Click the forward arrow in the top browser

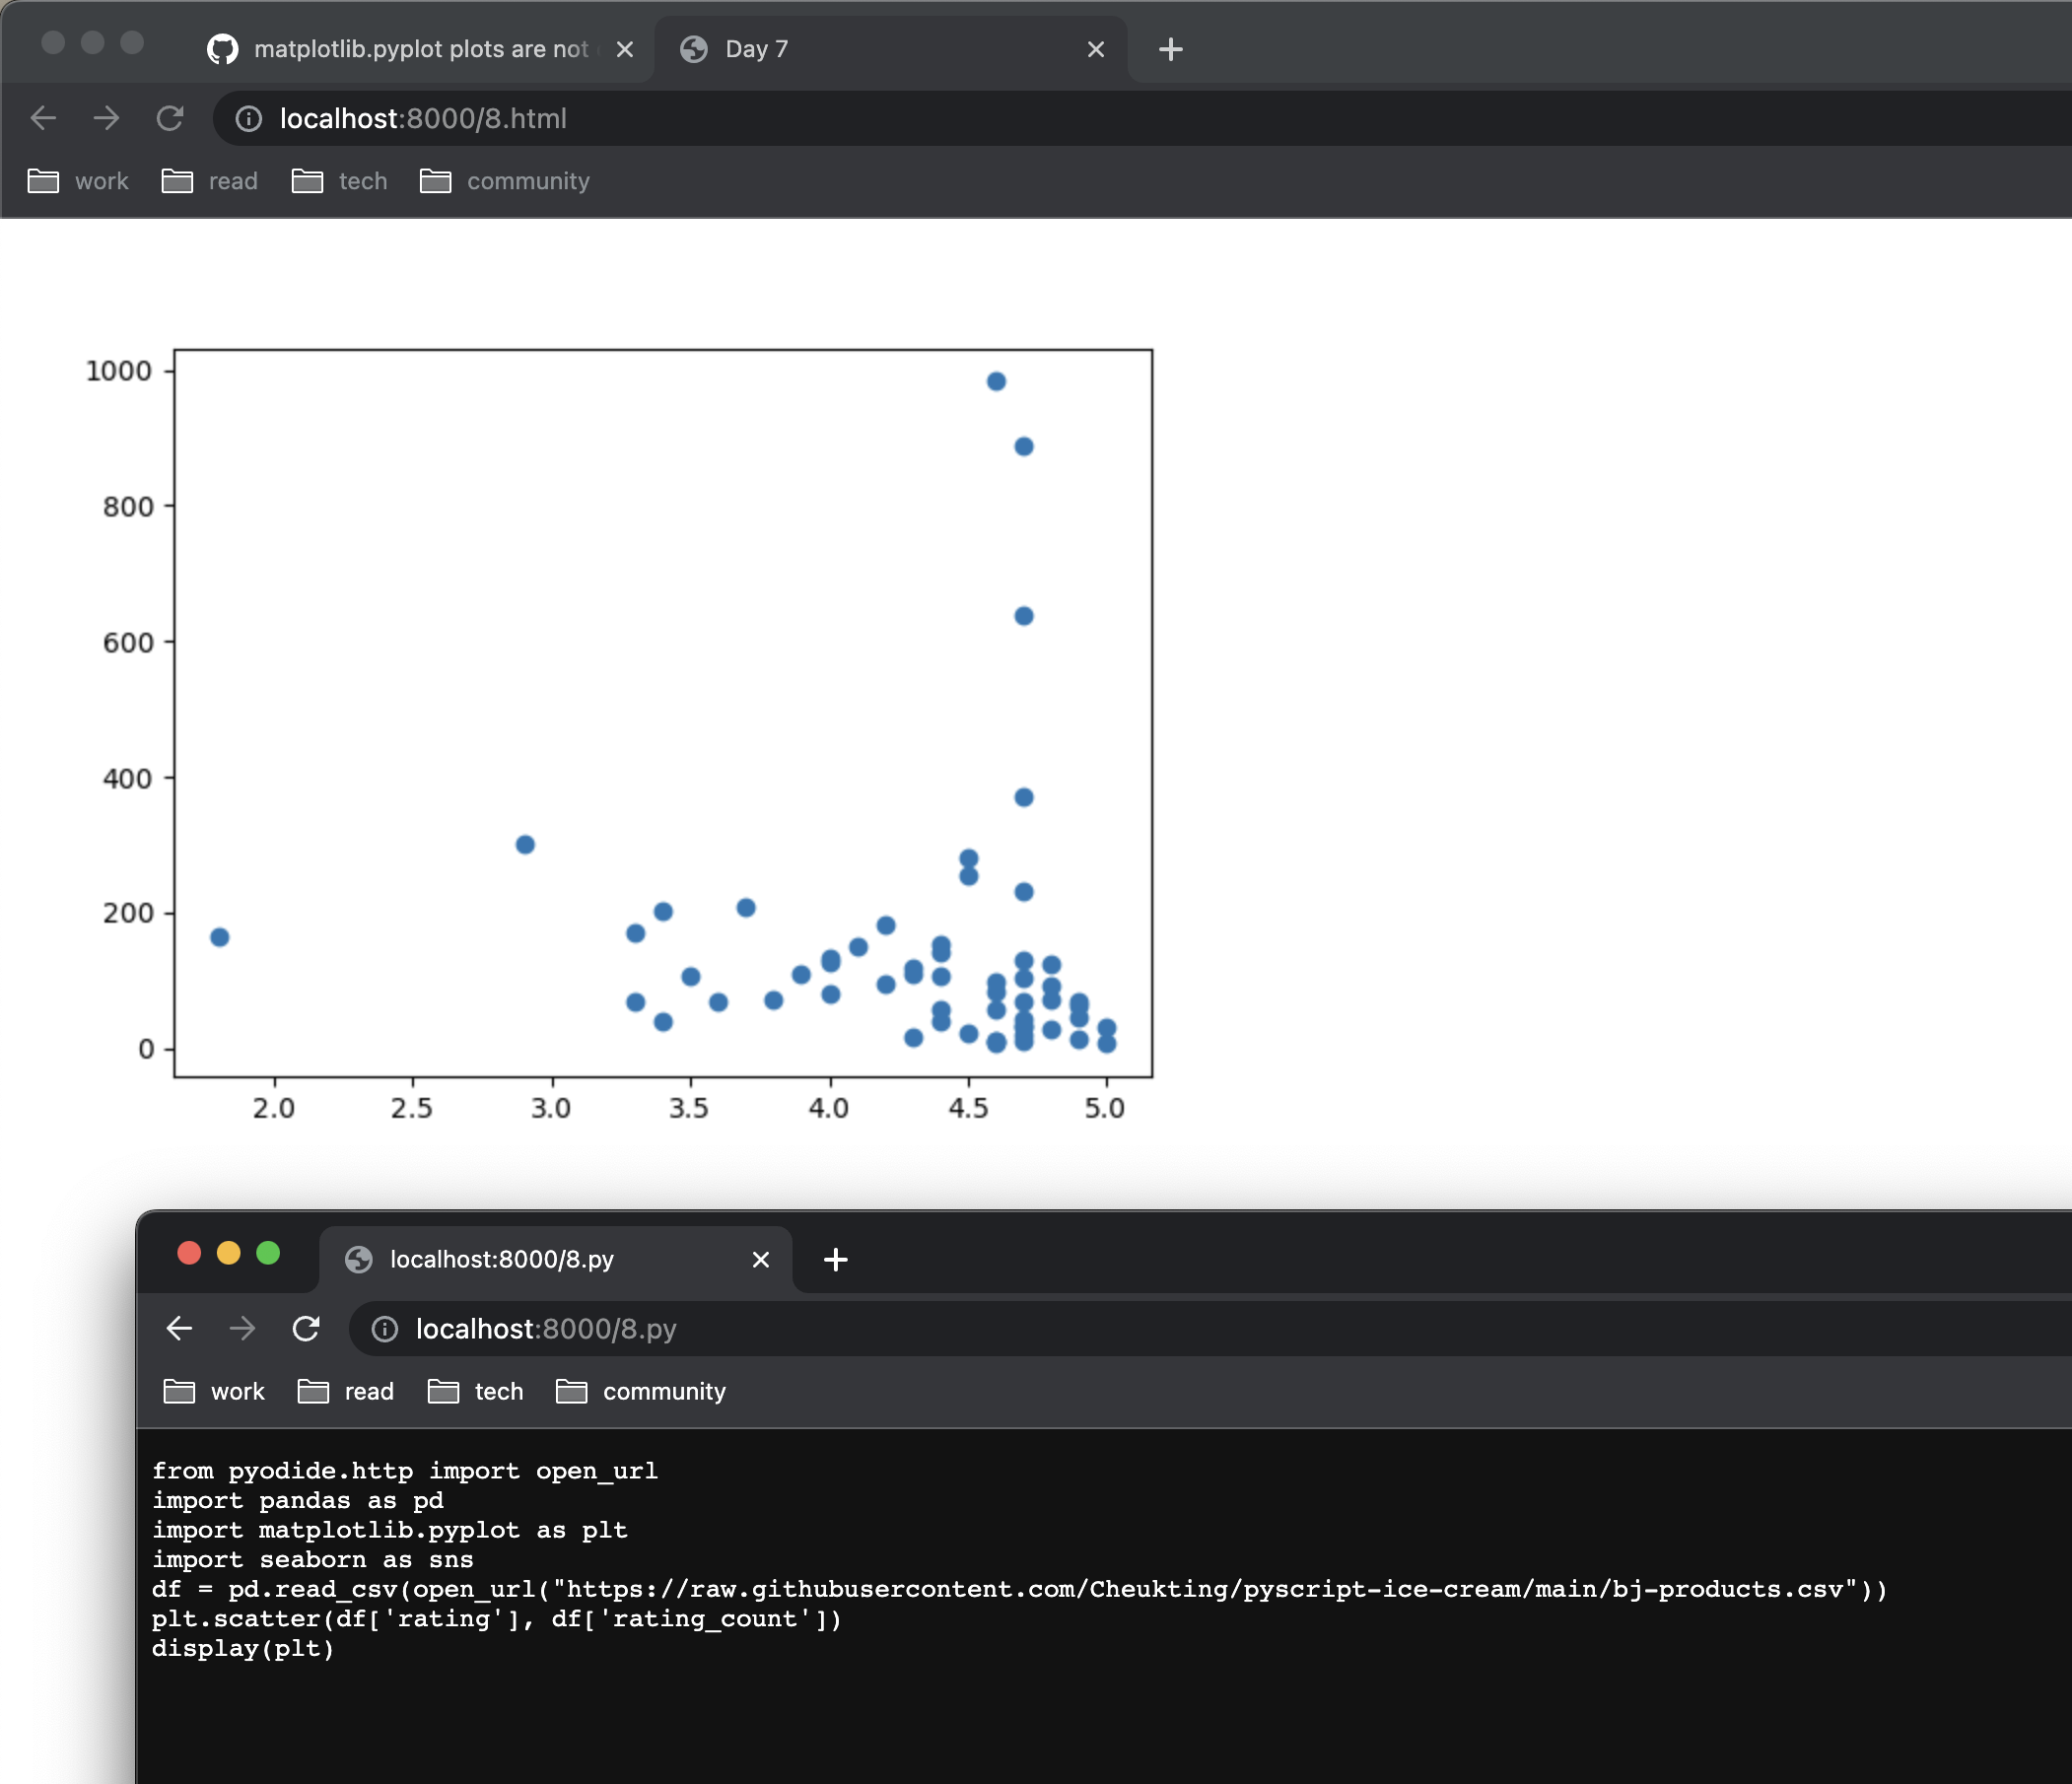106,118
